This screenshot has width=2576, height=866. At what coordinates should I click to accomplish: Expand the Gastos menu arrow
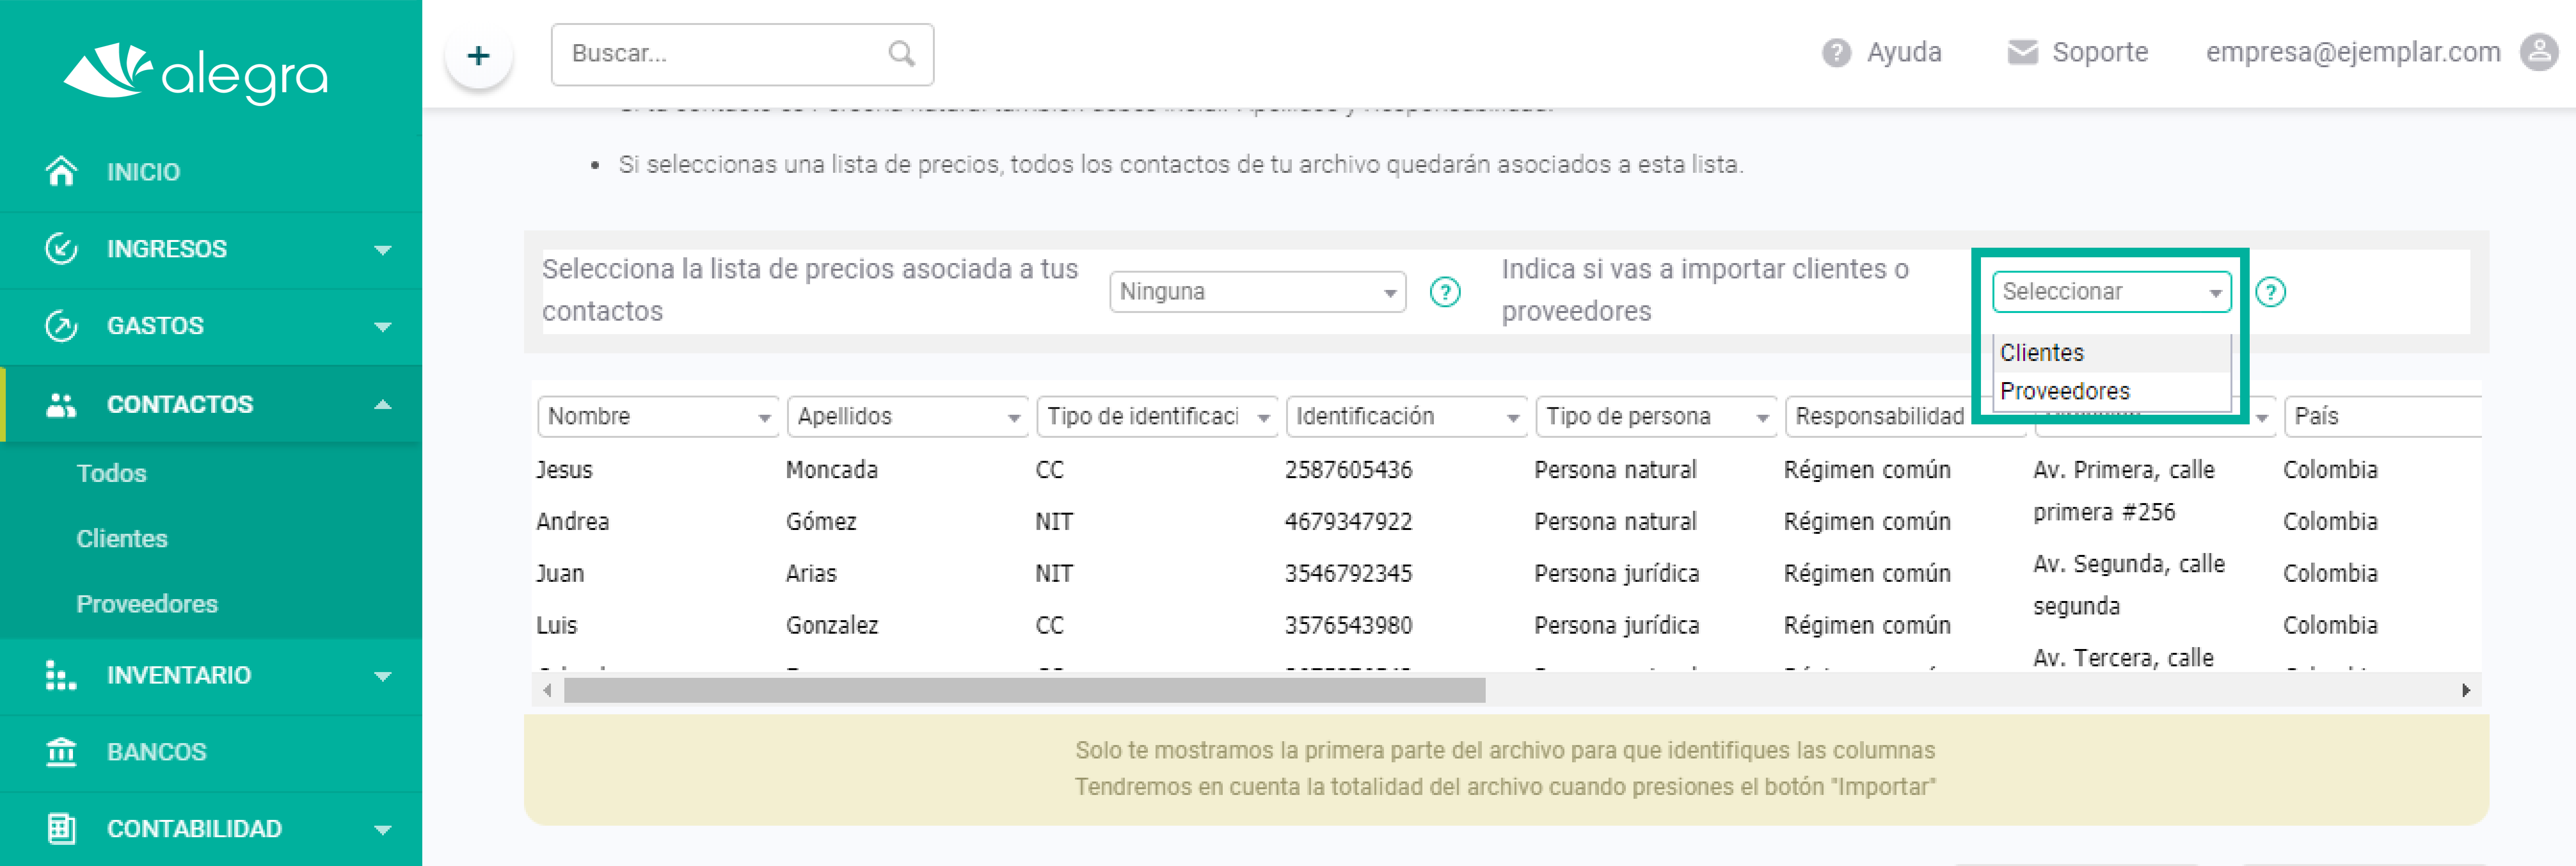tap(382, 326)
